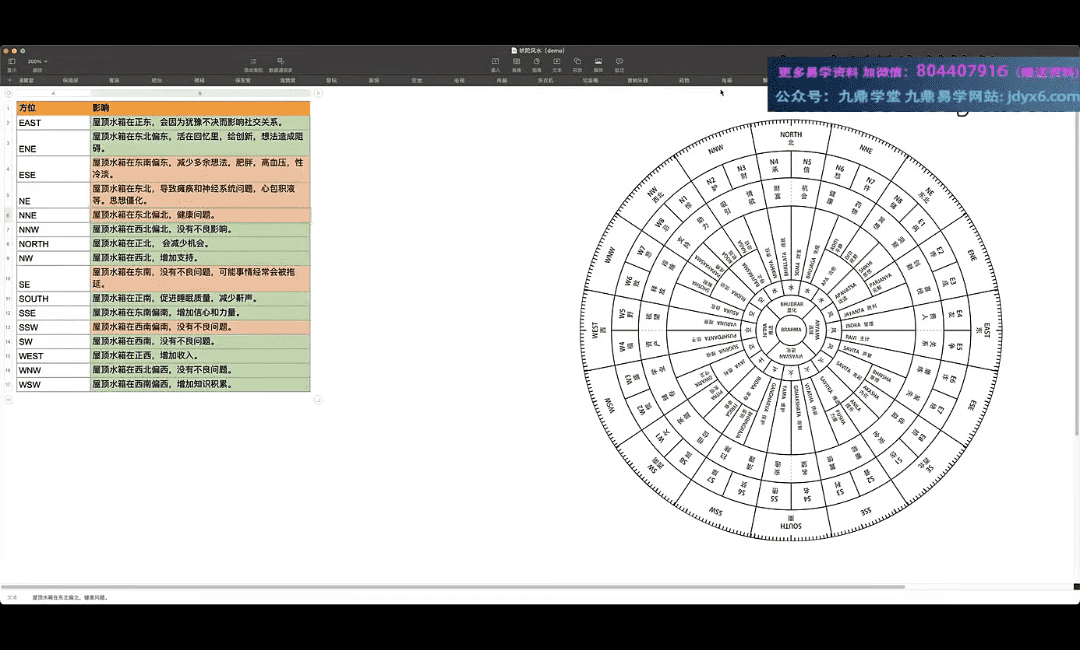This screenshot has height=650, width=1080.
Task: Click the Insert (插入) toolbar icon
Action: tap(495, 62)
